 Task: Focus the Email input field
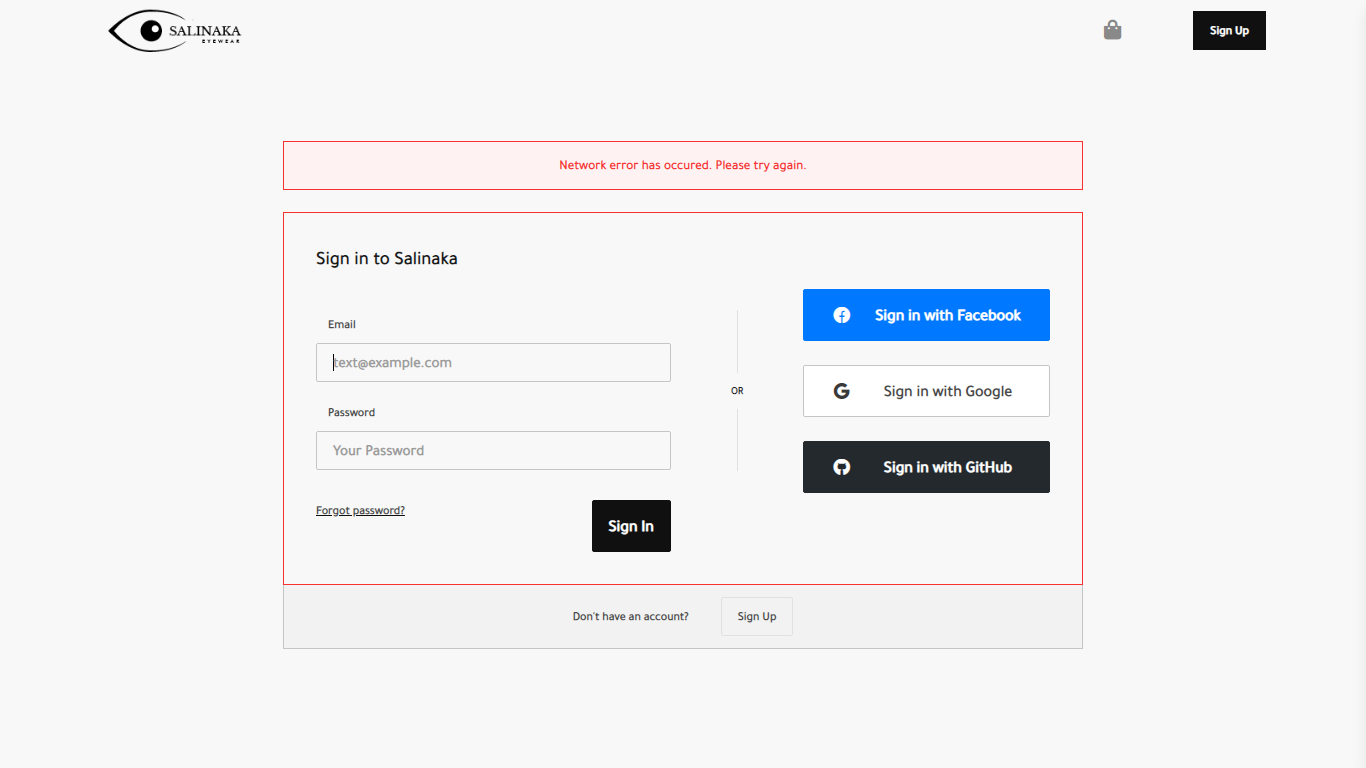click(493, 362)
